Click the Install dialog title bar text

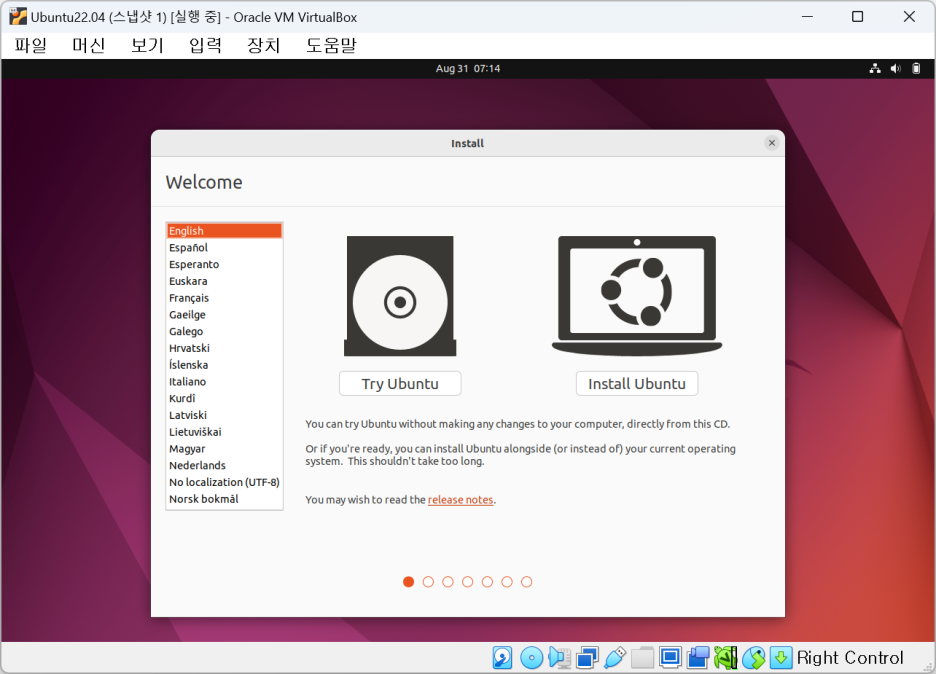[467, 143]
